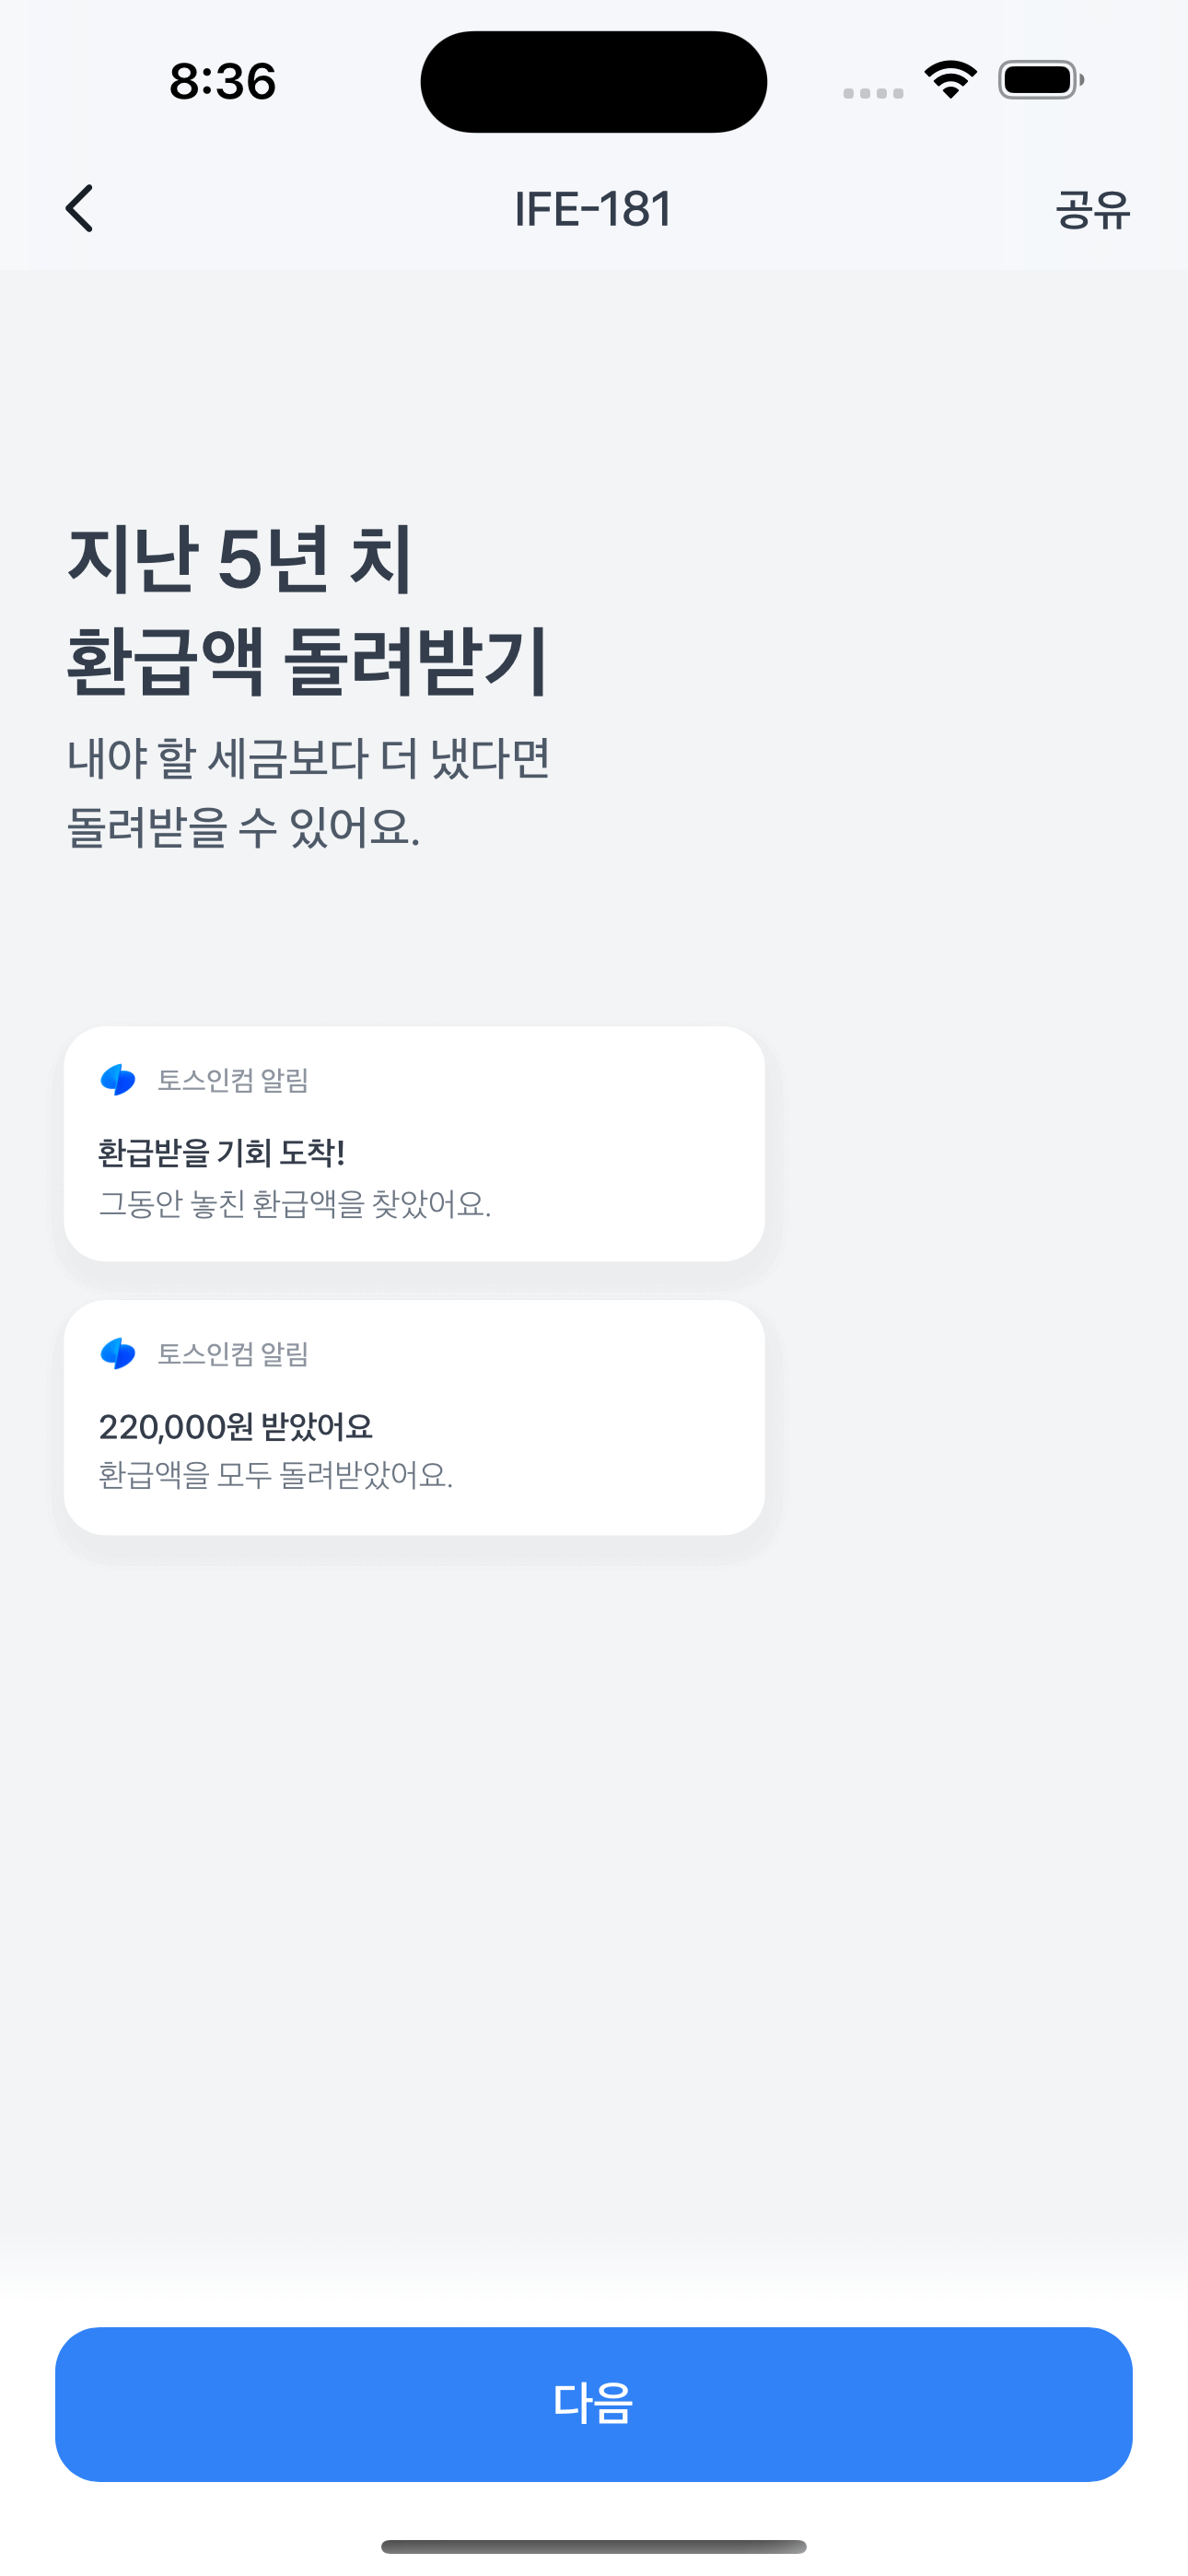Viewport: 1188px width, 2576px height.
Task: Tap the 지난 5년 치 환급액 돌려받기 heading
Action: click(x=307, y=610)
